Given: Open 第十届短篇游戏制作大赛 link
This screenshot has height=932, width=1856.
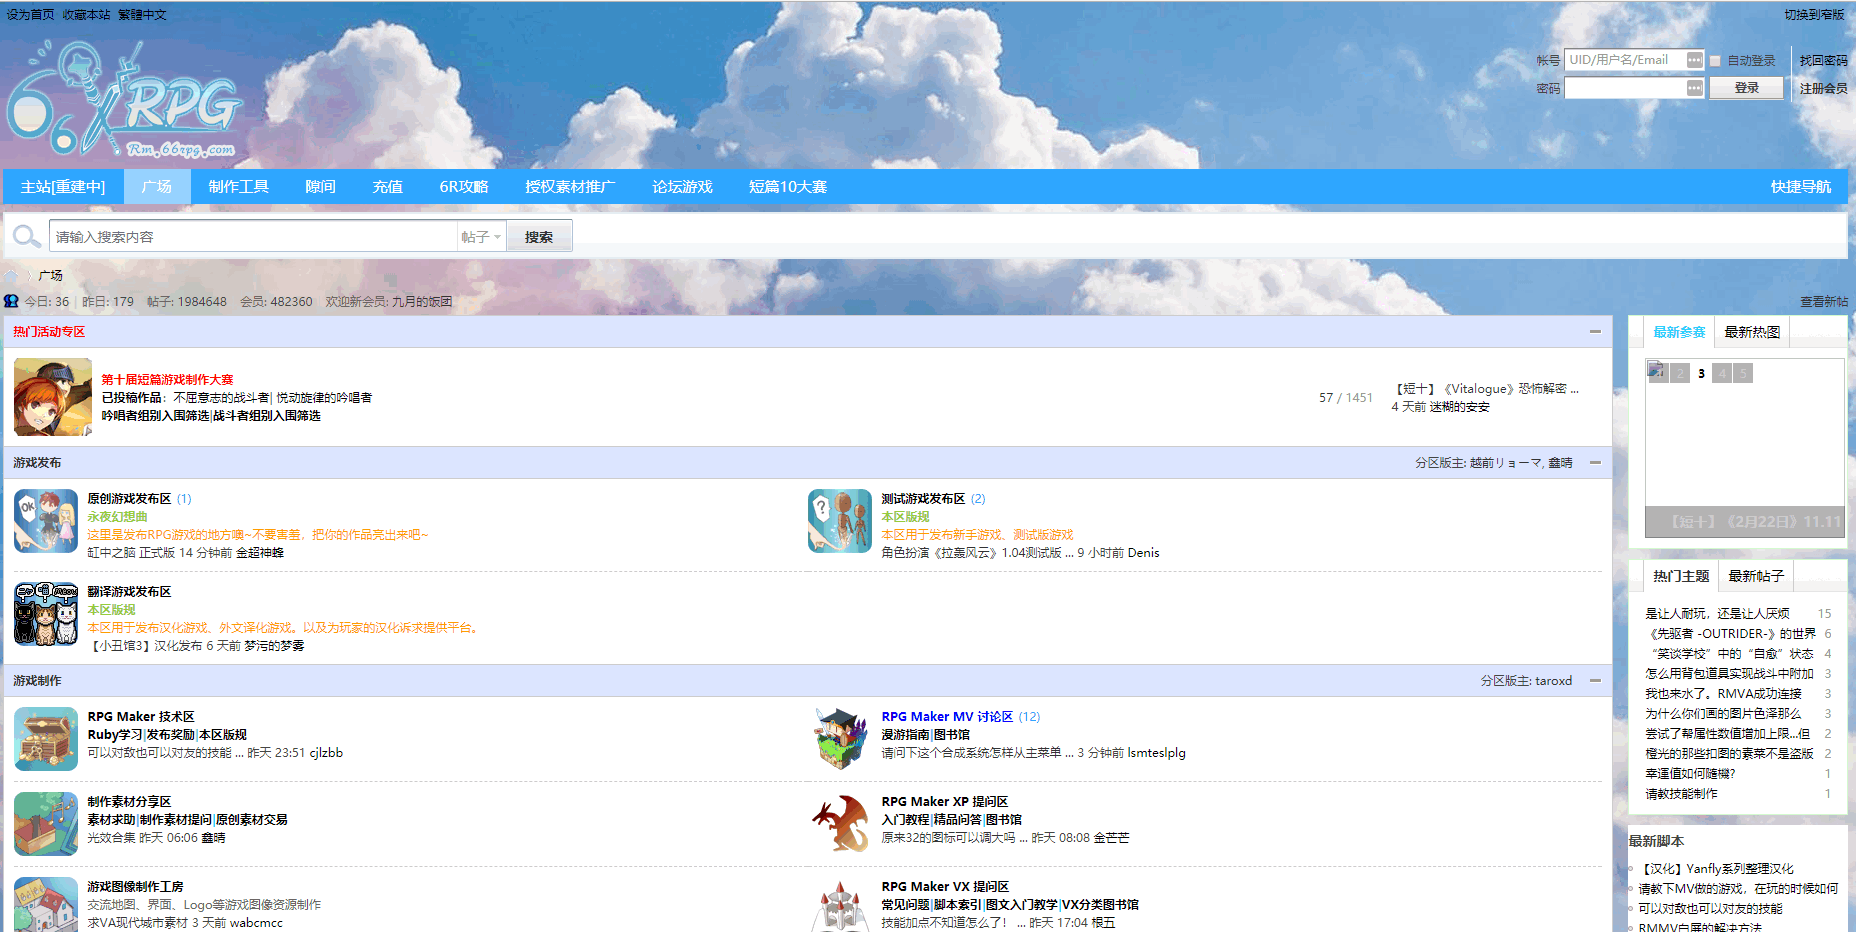Looking at the screenshot, I should (167, 380).
